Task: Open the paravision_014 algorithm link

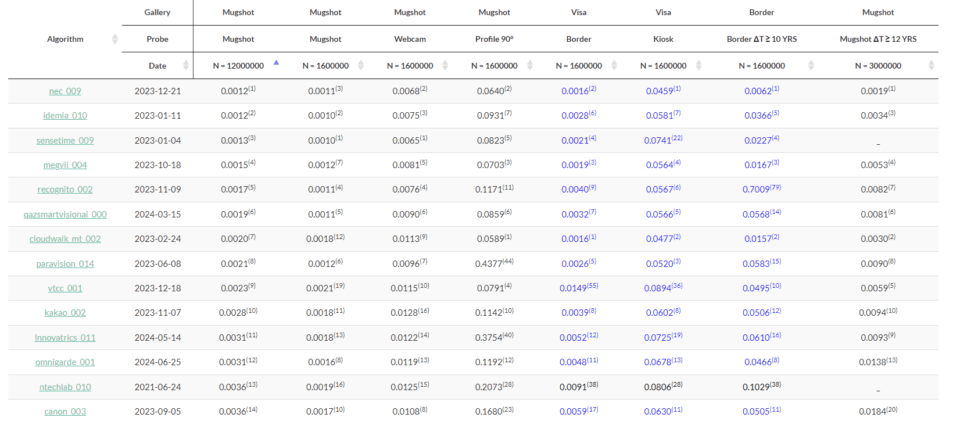Action: click(64, 263)
